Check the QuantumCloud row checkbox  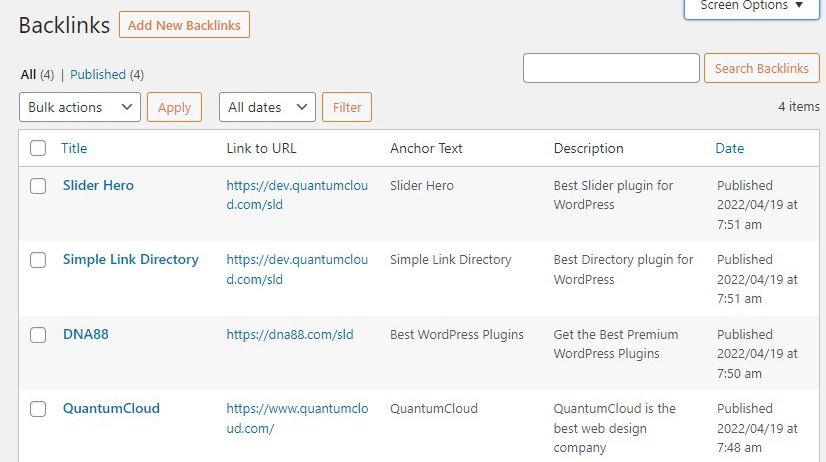pyautogui.click(x=38, y=409)
